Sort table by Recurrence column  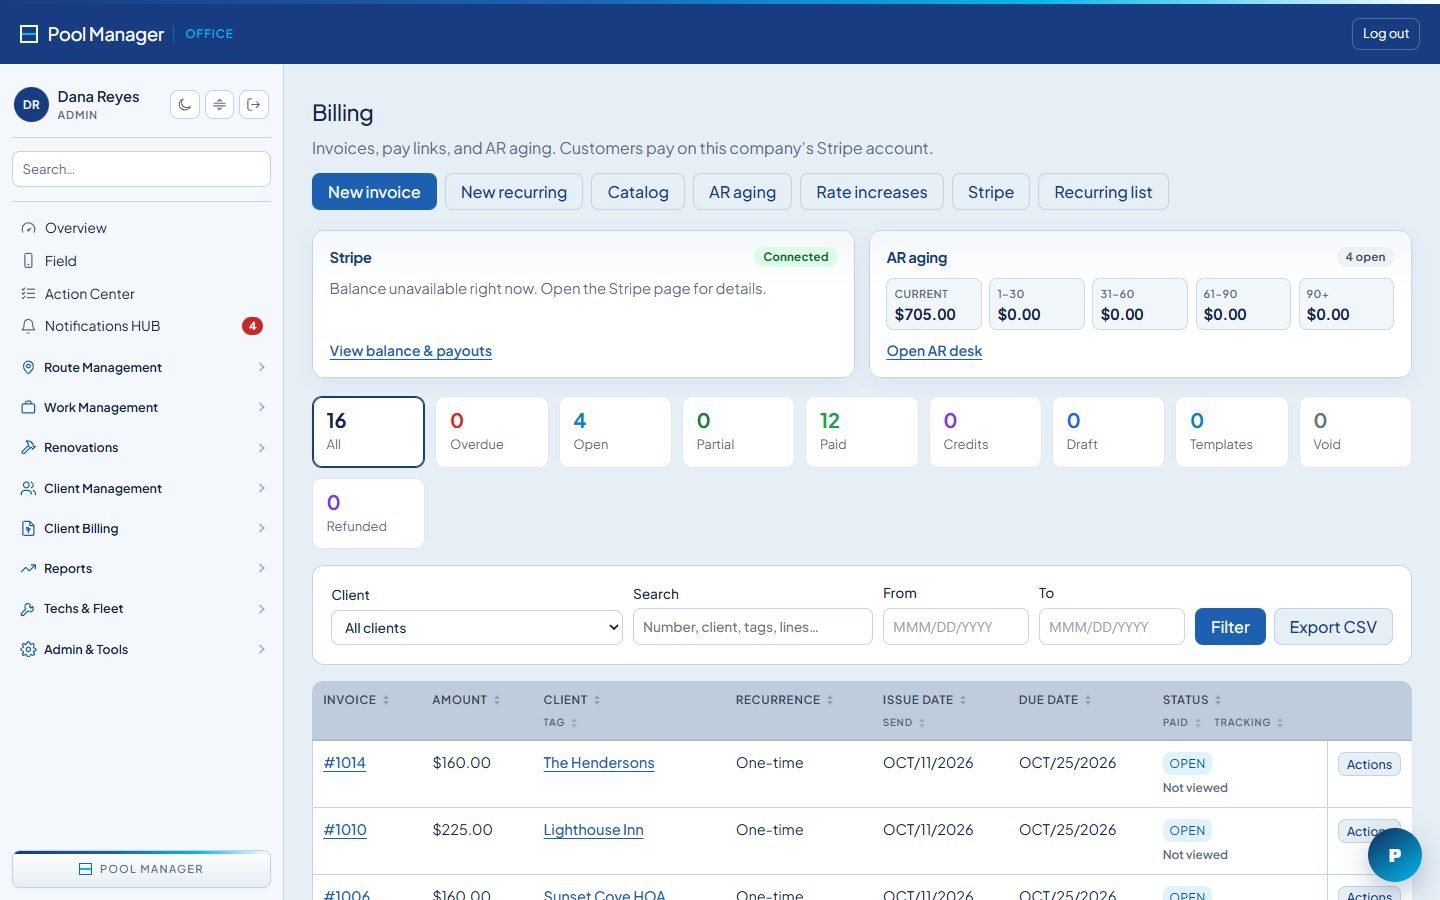point(785,700)
